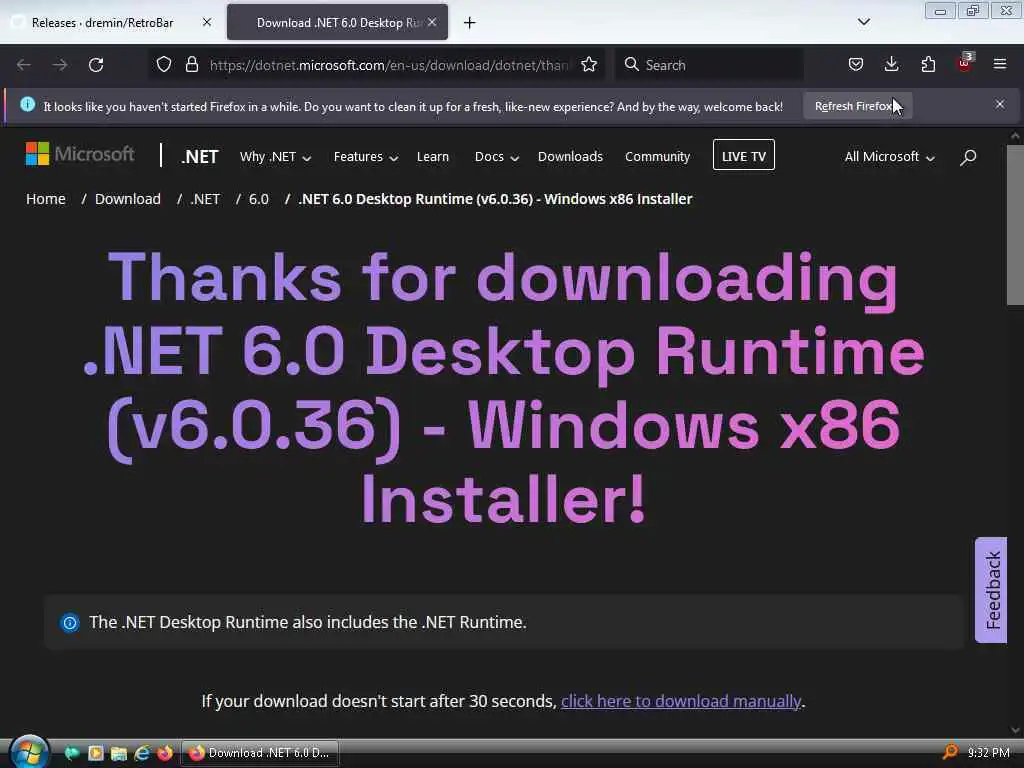Open Save to Pocket icon
The height and width of the screenshot is (768, 1024).
(856, 65)
